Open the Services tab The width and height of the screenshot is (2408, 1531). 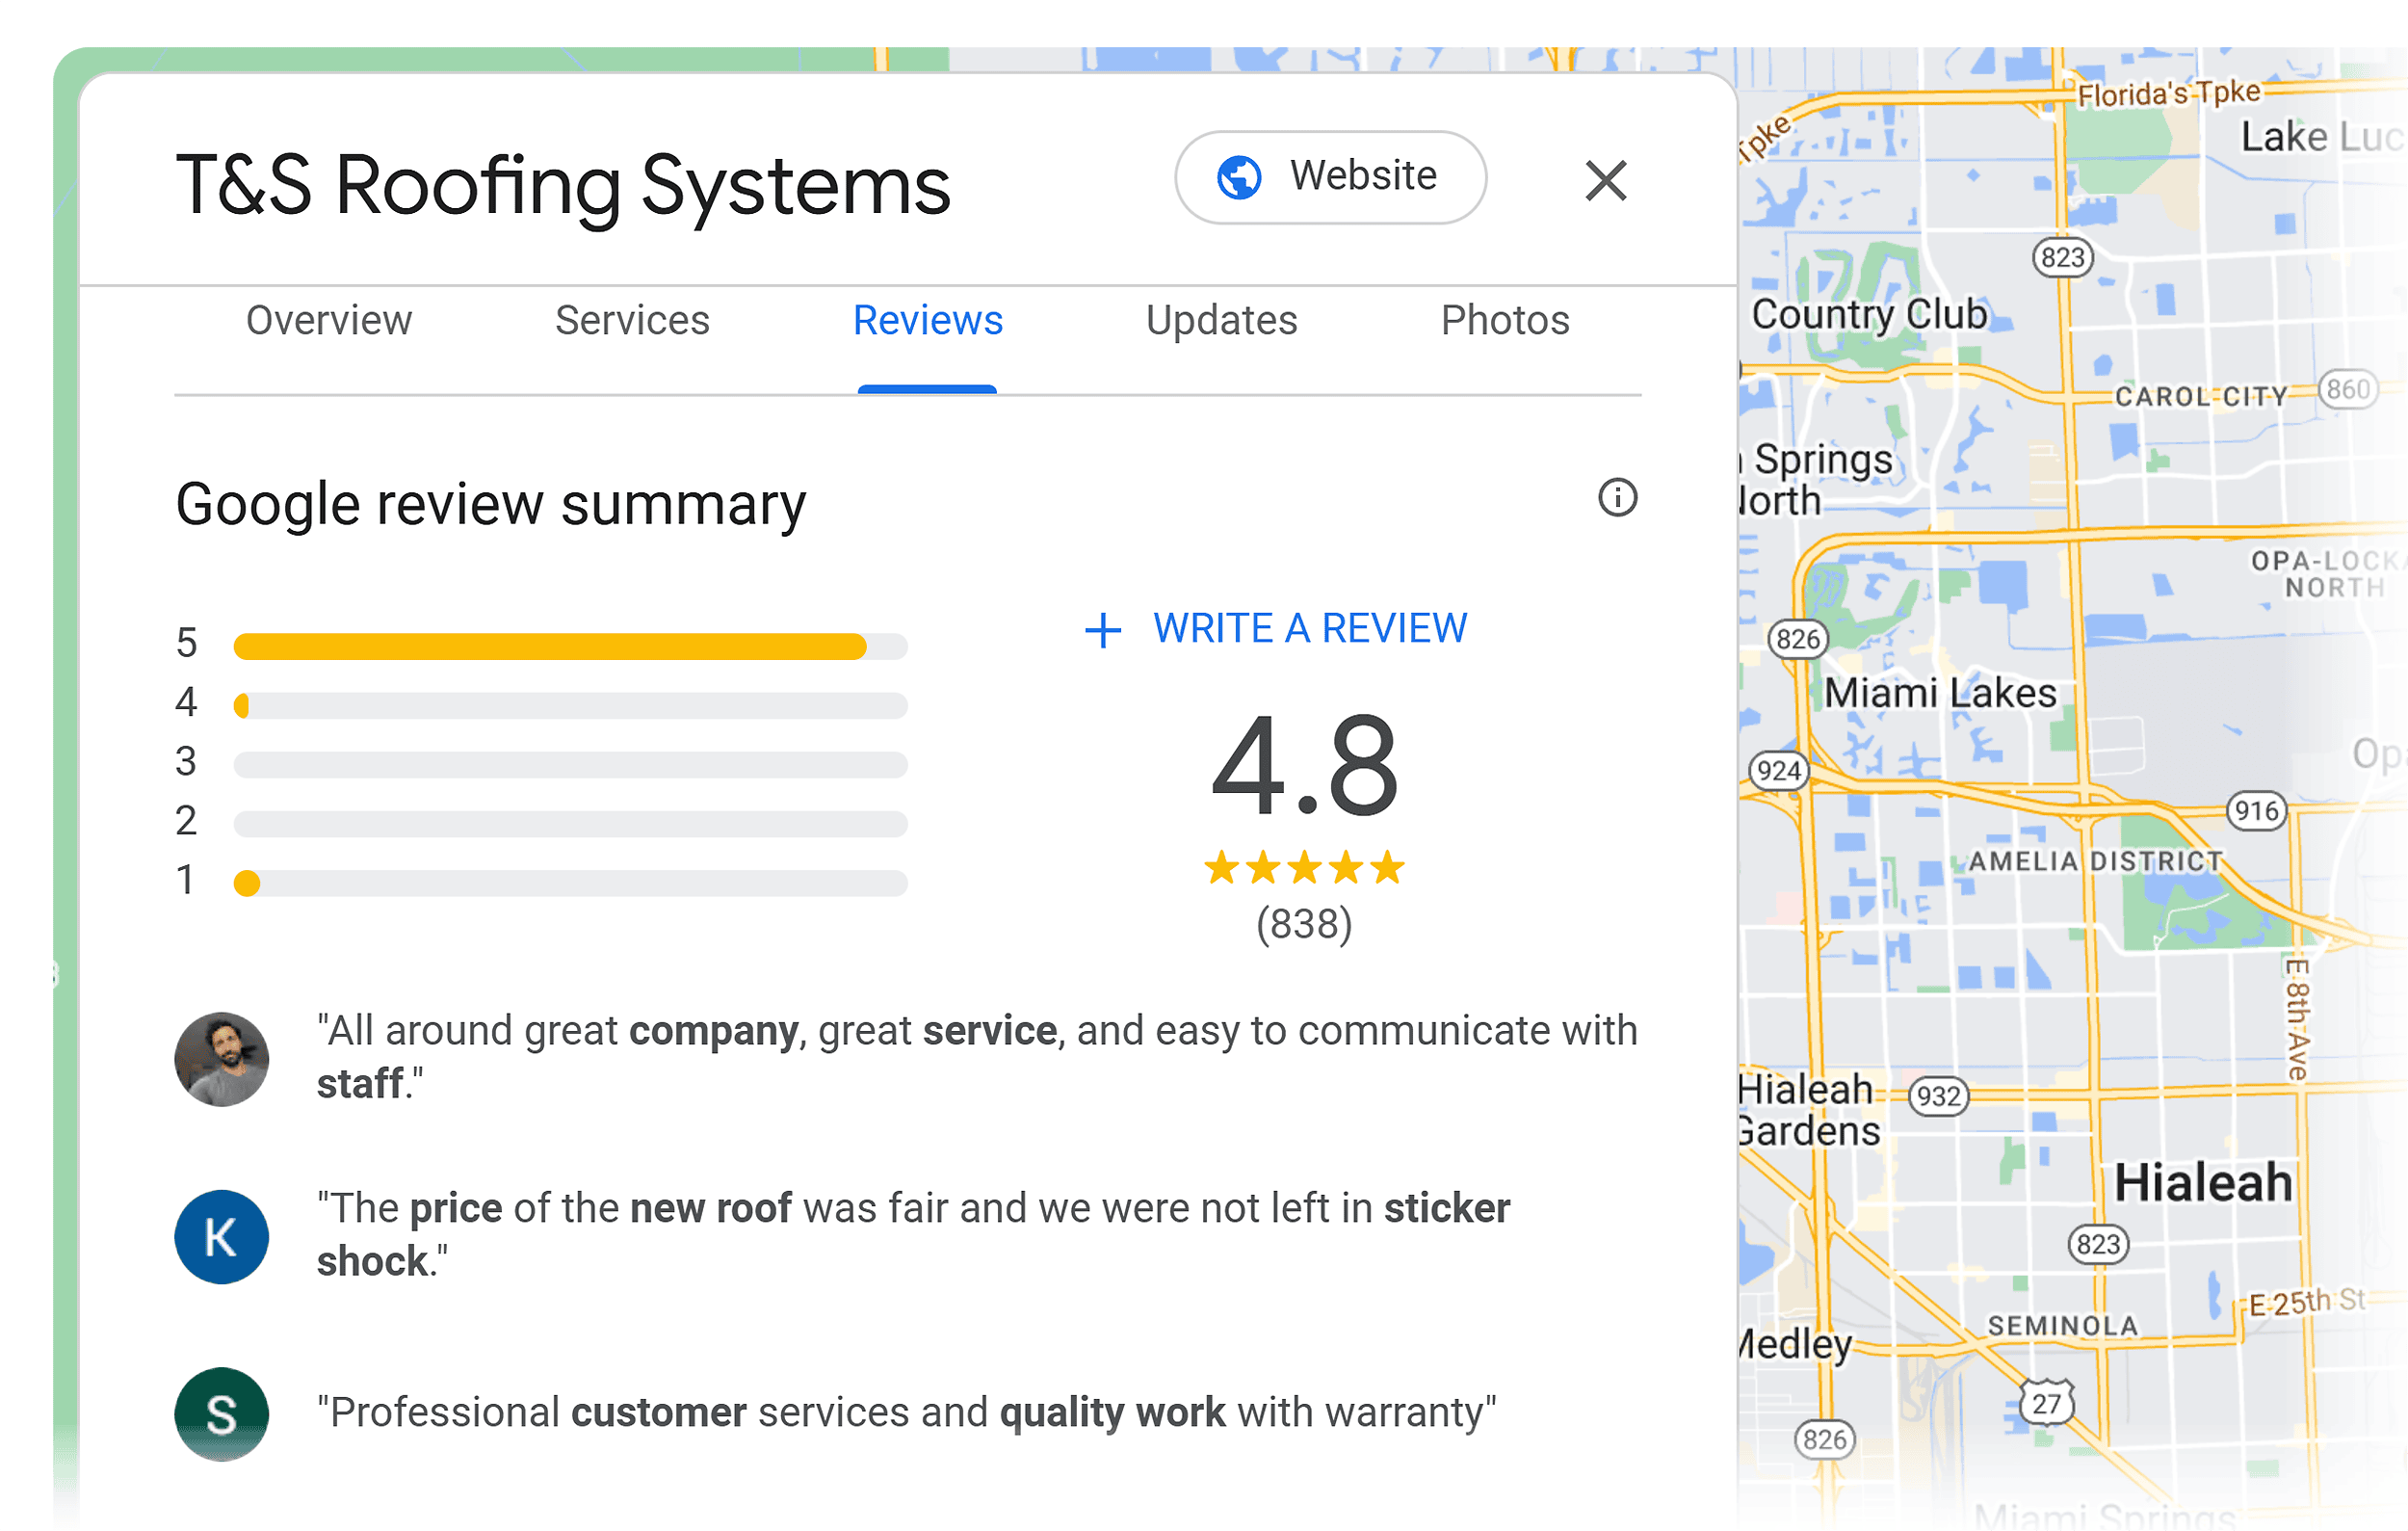(632, 321)
